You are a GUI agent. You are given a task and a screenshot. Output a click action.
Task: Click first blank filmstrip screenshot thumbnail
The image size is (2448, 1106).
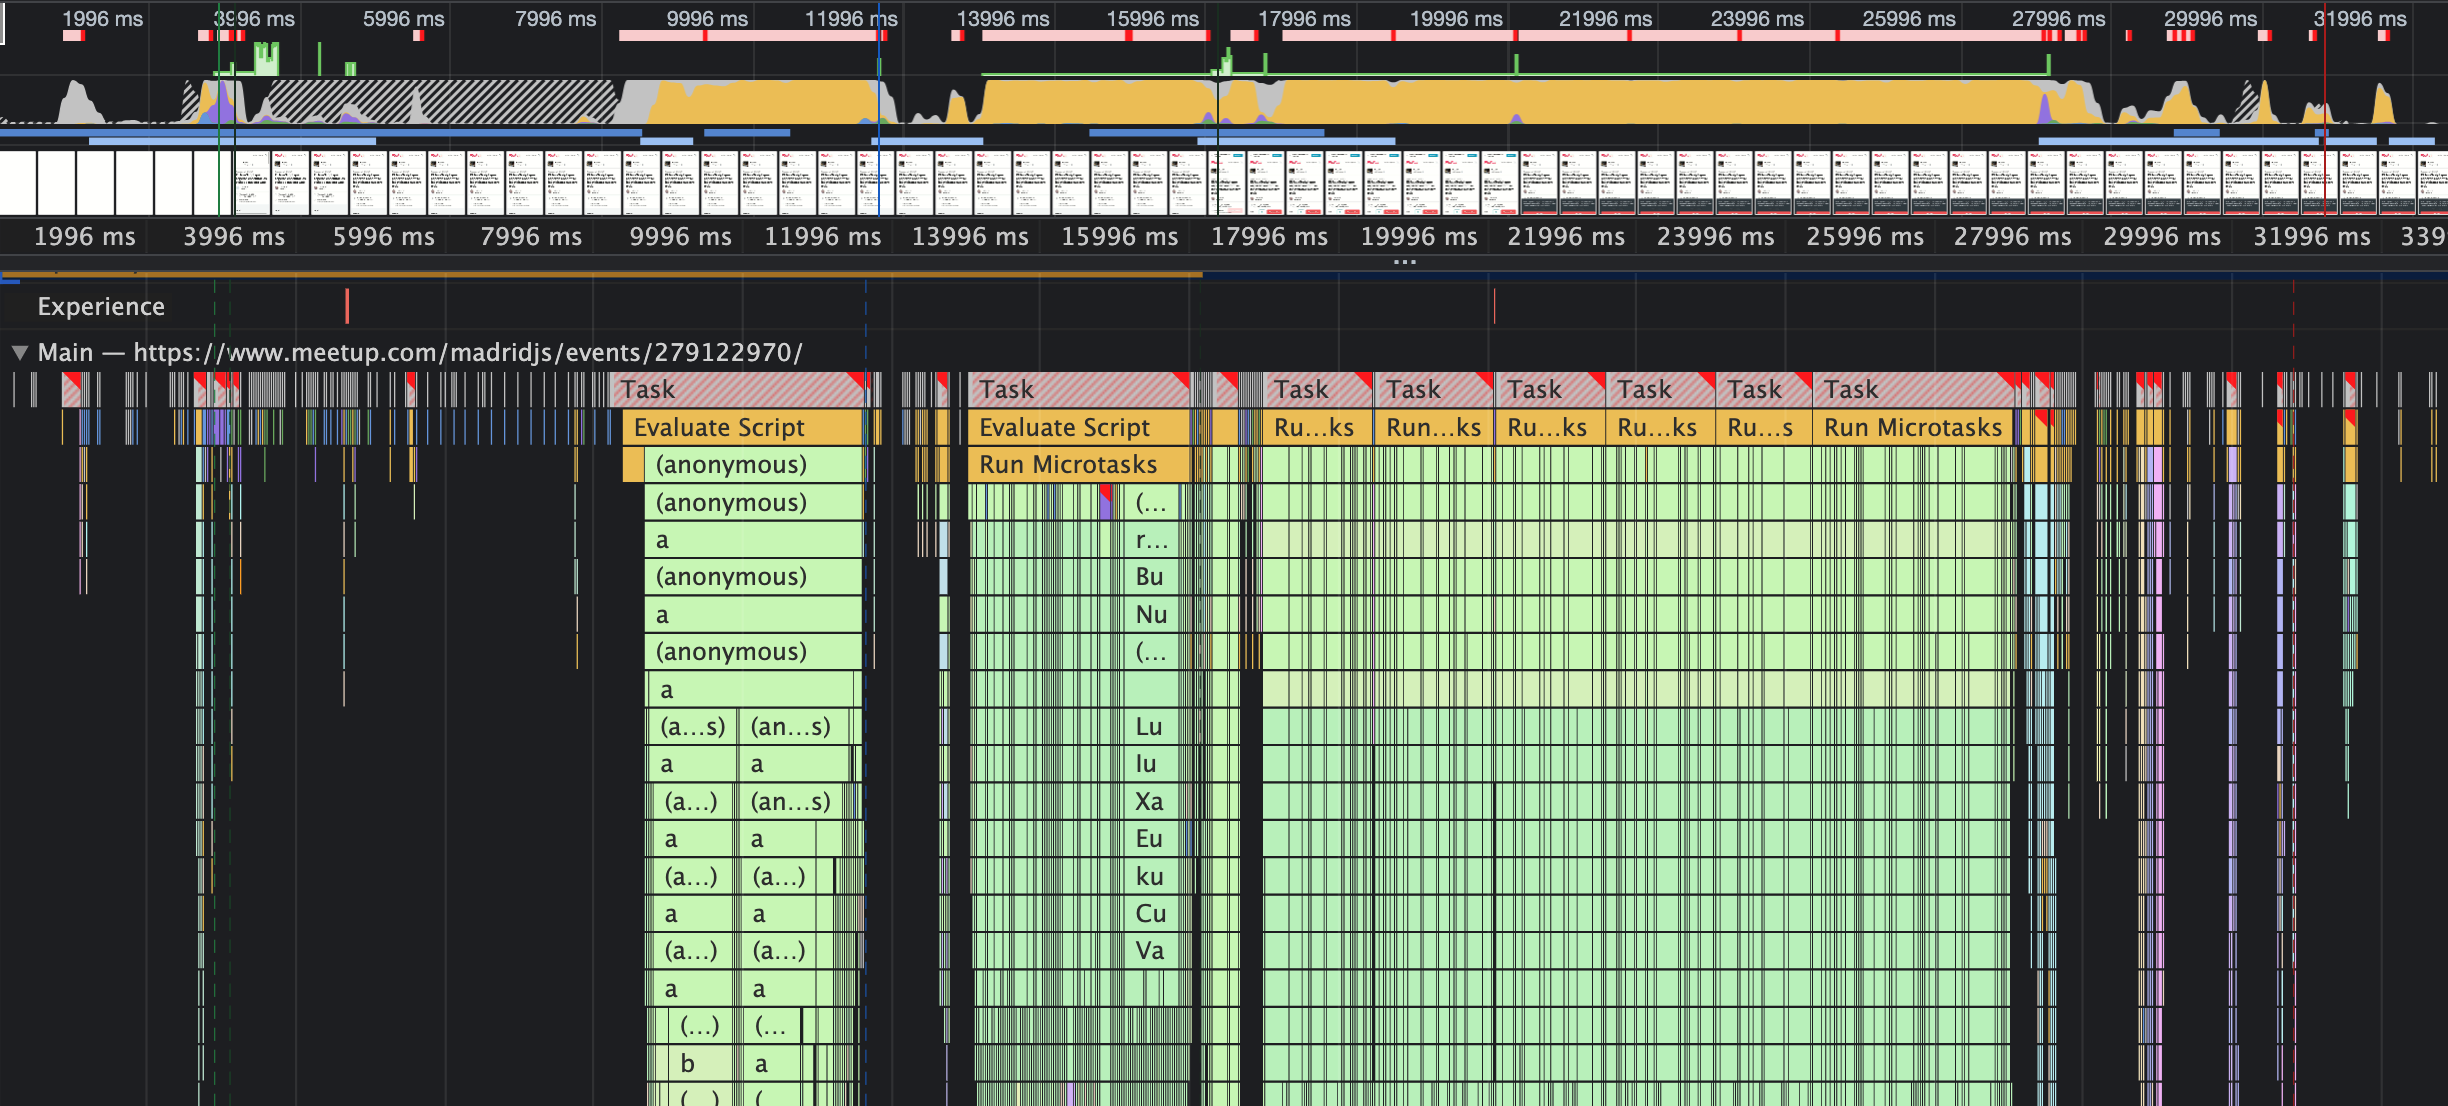click(x=18, y=182)
